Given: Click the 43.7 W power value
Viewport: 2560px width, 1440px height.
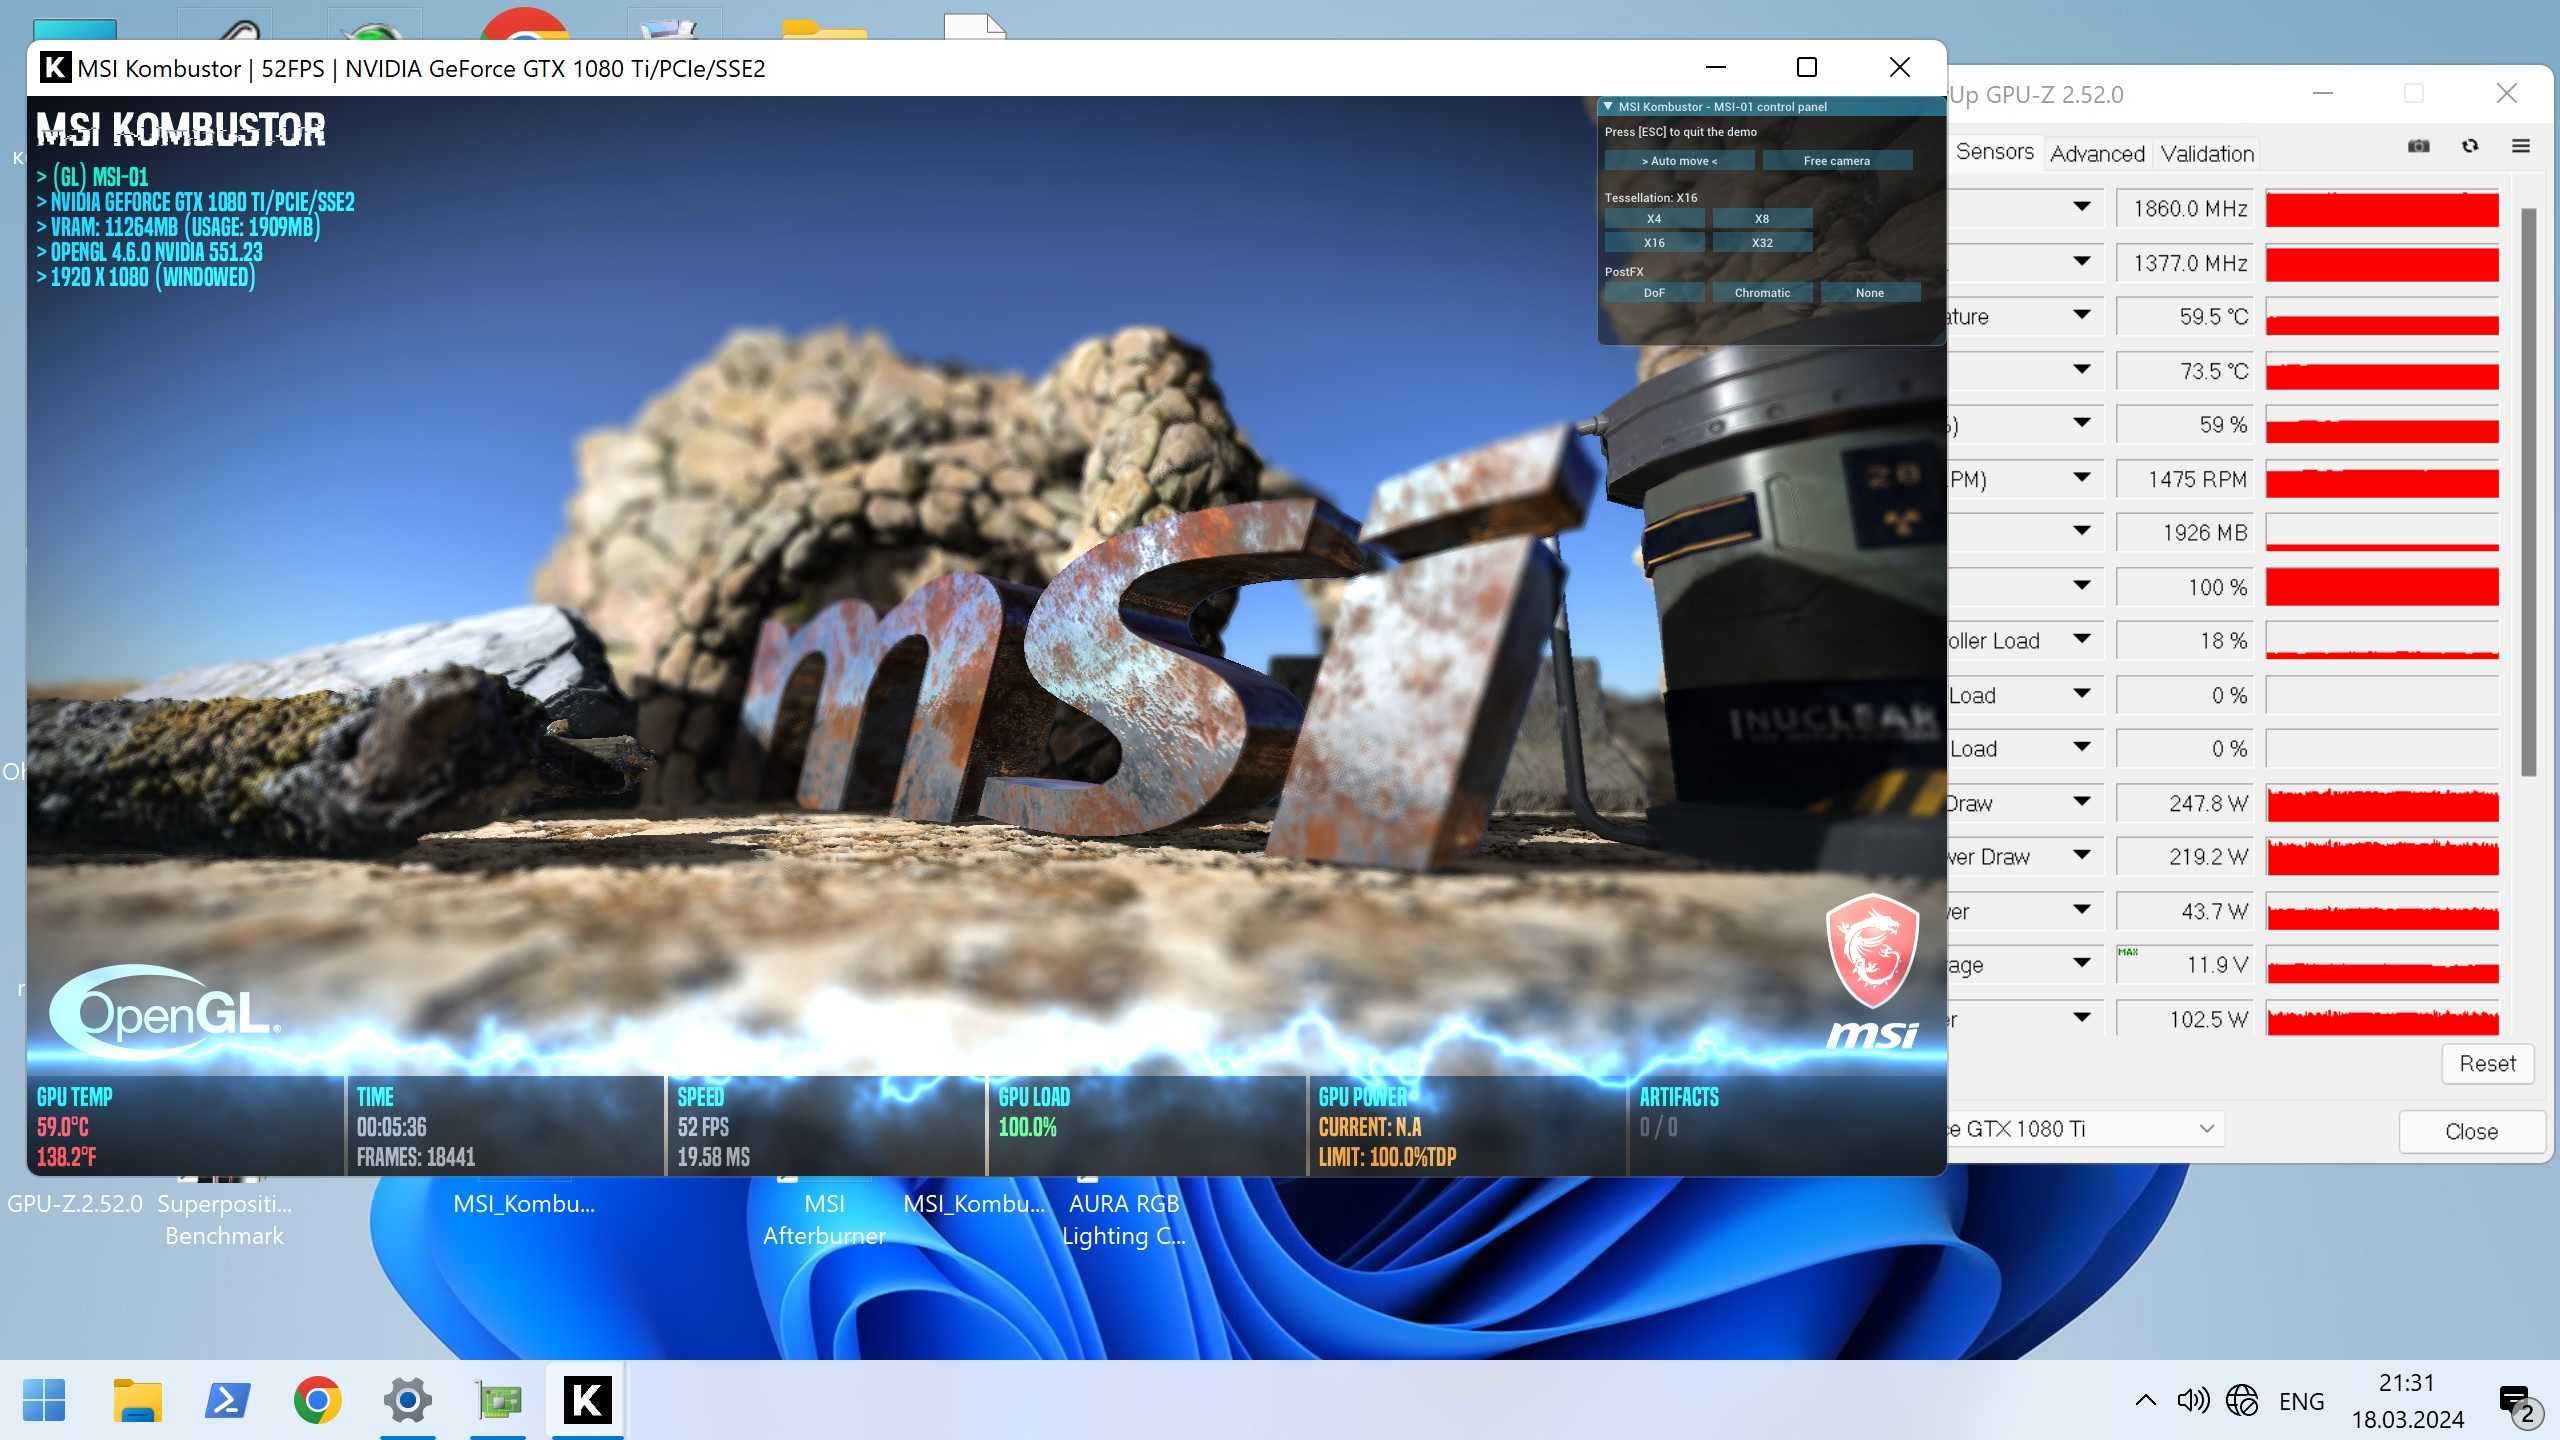Looking at the screenshot, I should click(x=2185, y=911).
